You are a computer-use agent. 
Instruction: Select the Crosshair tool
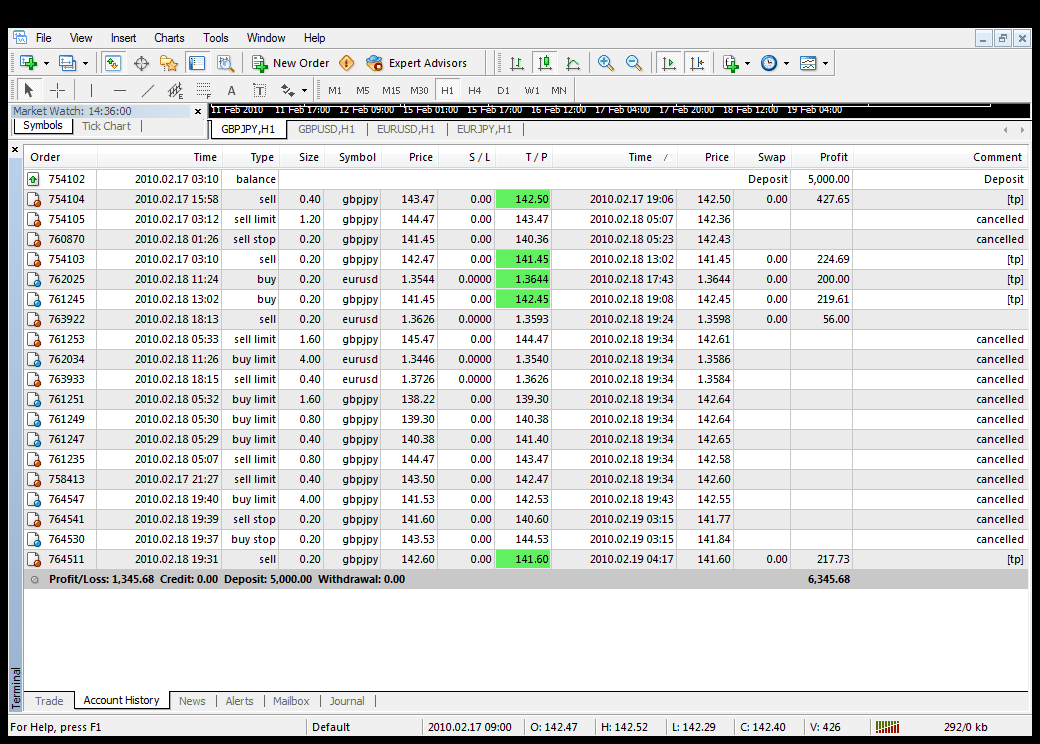coord(58,90)
